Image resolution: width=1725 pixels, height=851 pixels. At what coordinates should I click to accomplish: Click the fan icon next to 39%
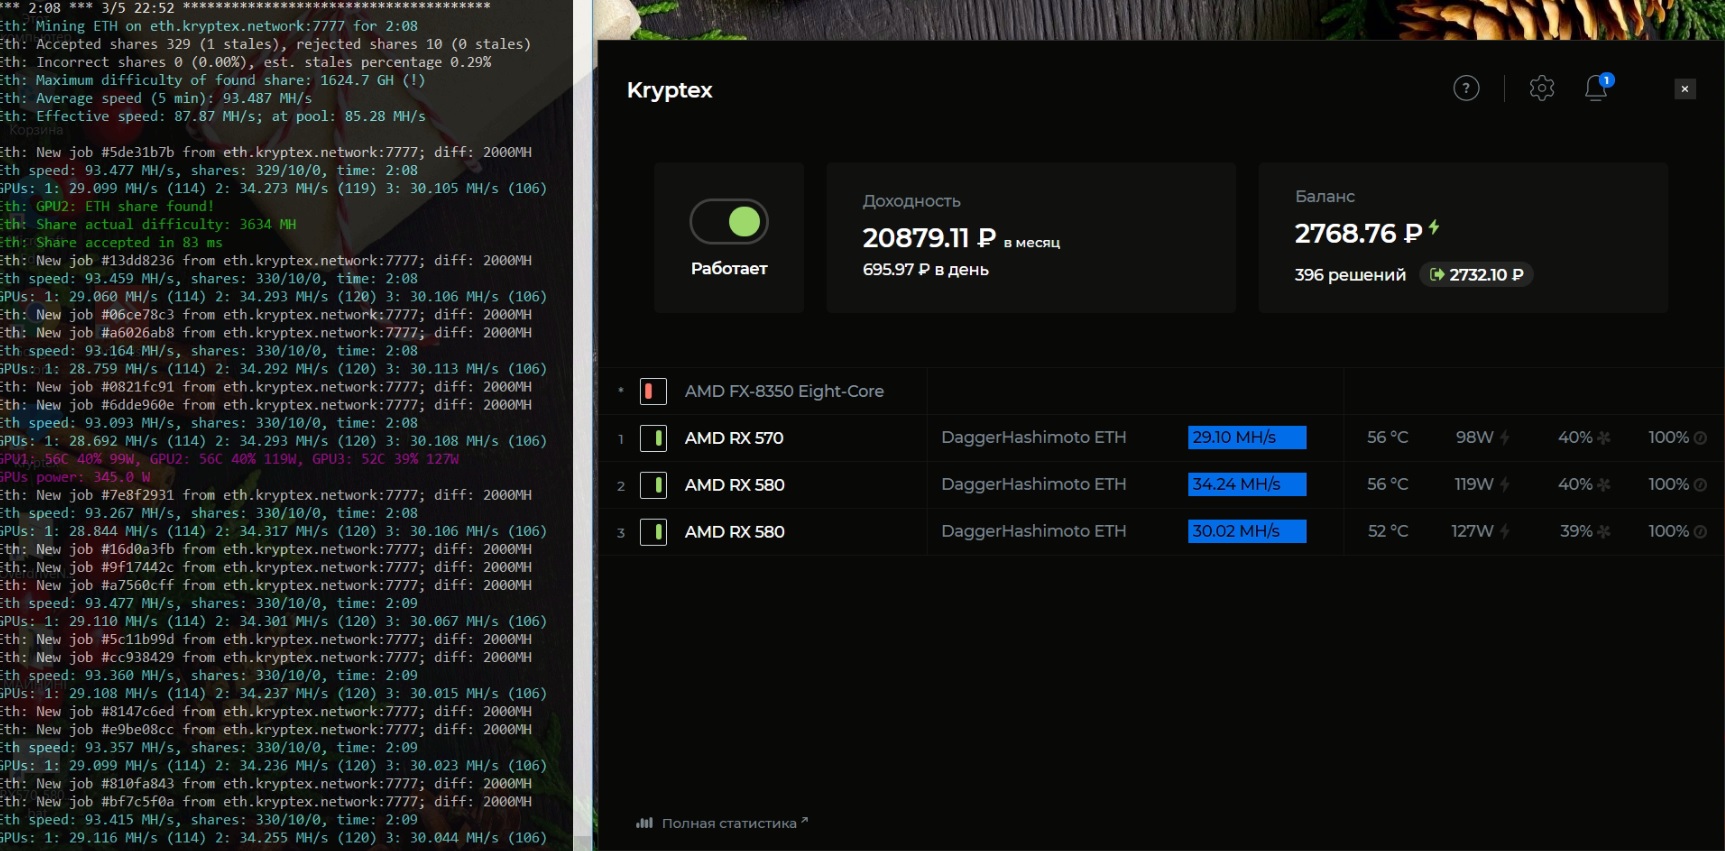click(1604, 532)
